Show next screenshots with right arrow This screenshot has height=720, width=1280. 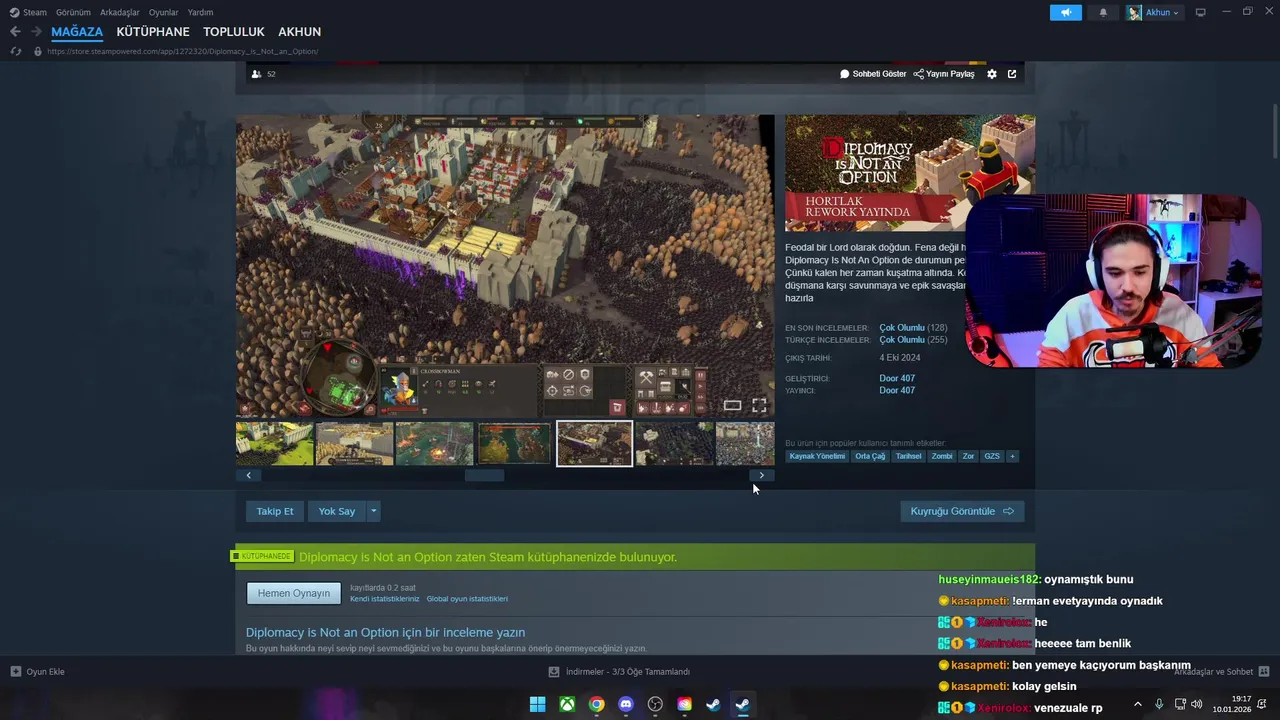click(761, 476)
